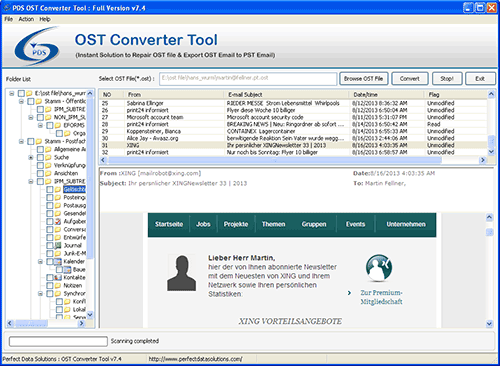Select the Conversation folder icon
This screenshot has height=366, width=500.
[58, 229]
